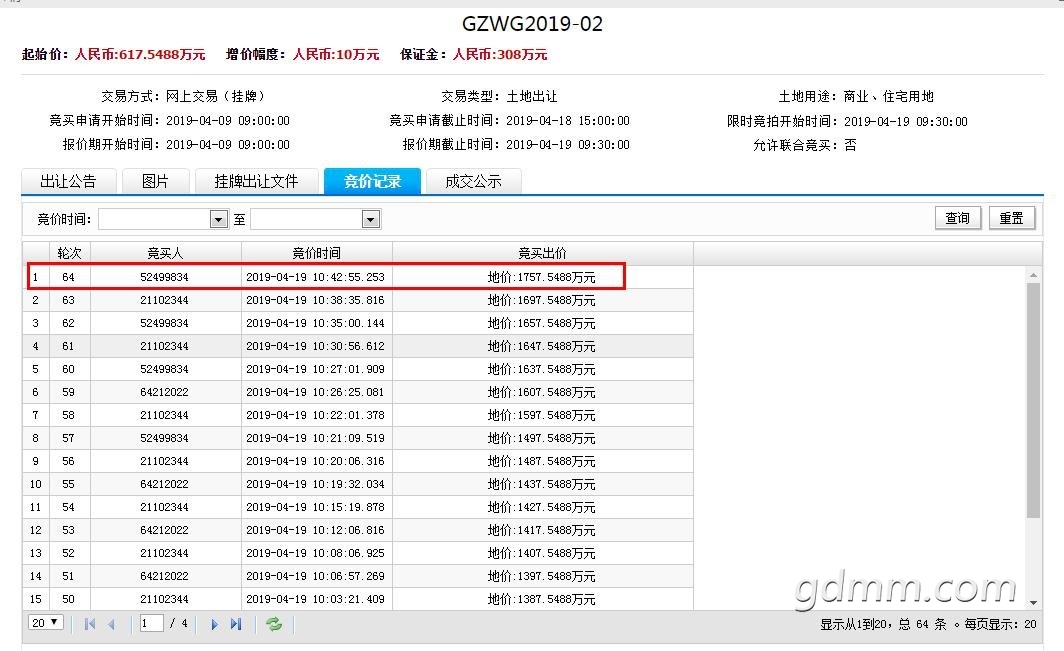Screen dimensions: 1064x651
Task: Click the 查询 search button
Action: 957,218
